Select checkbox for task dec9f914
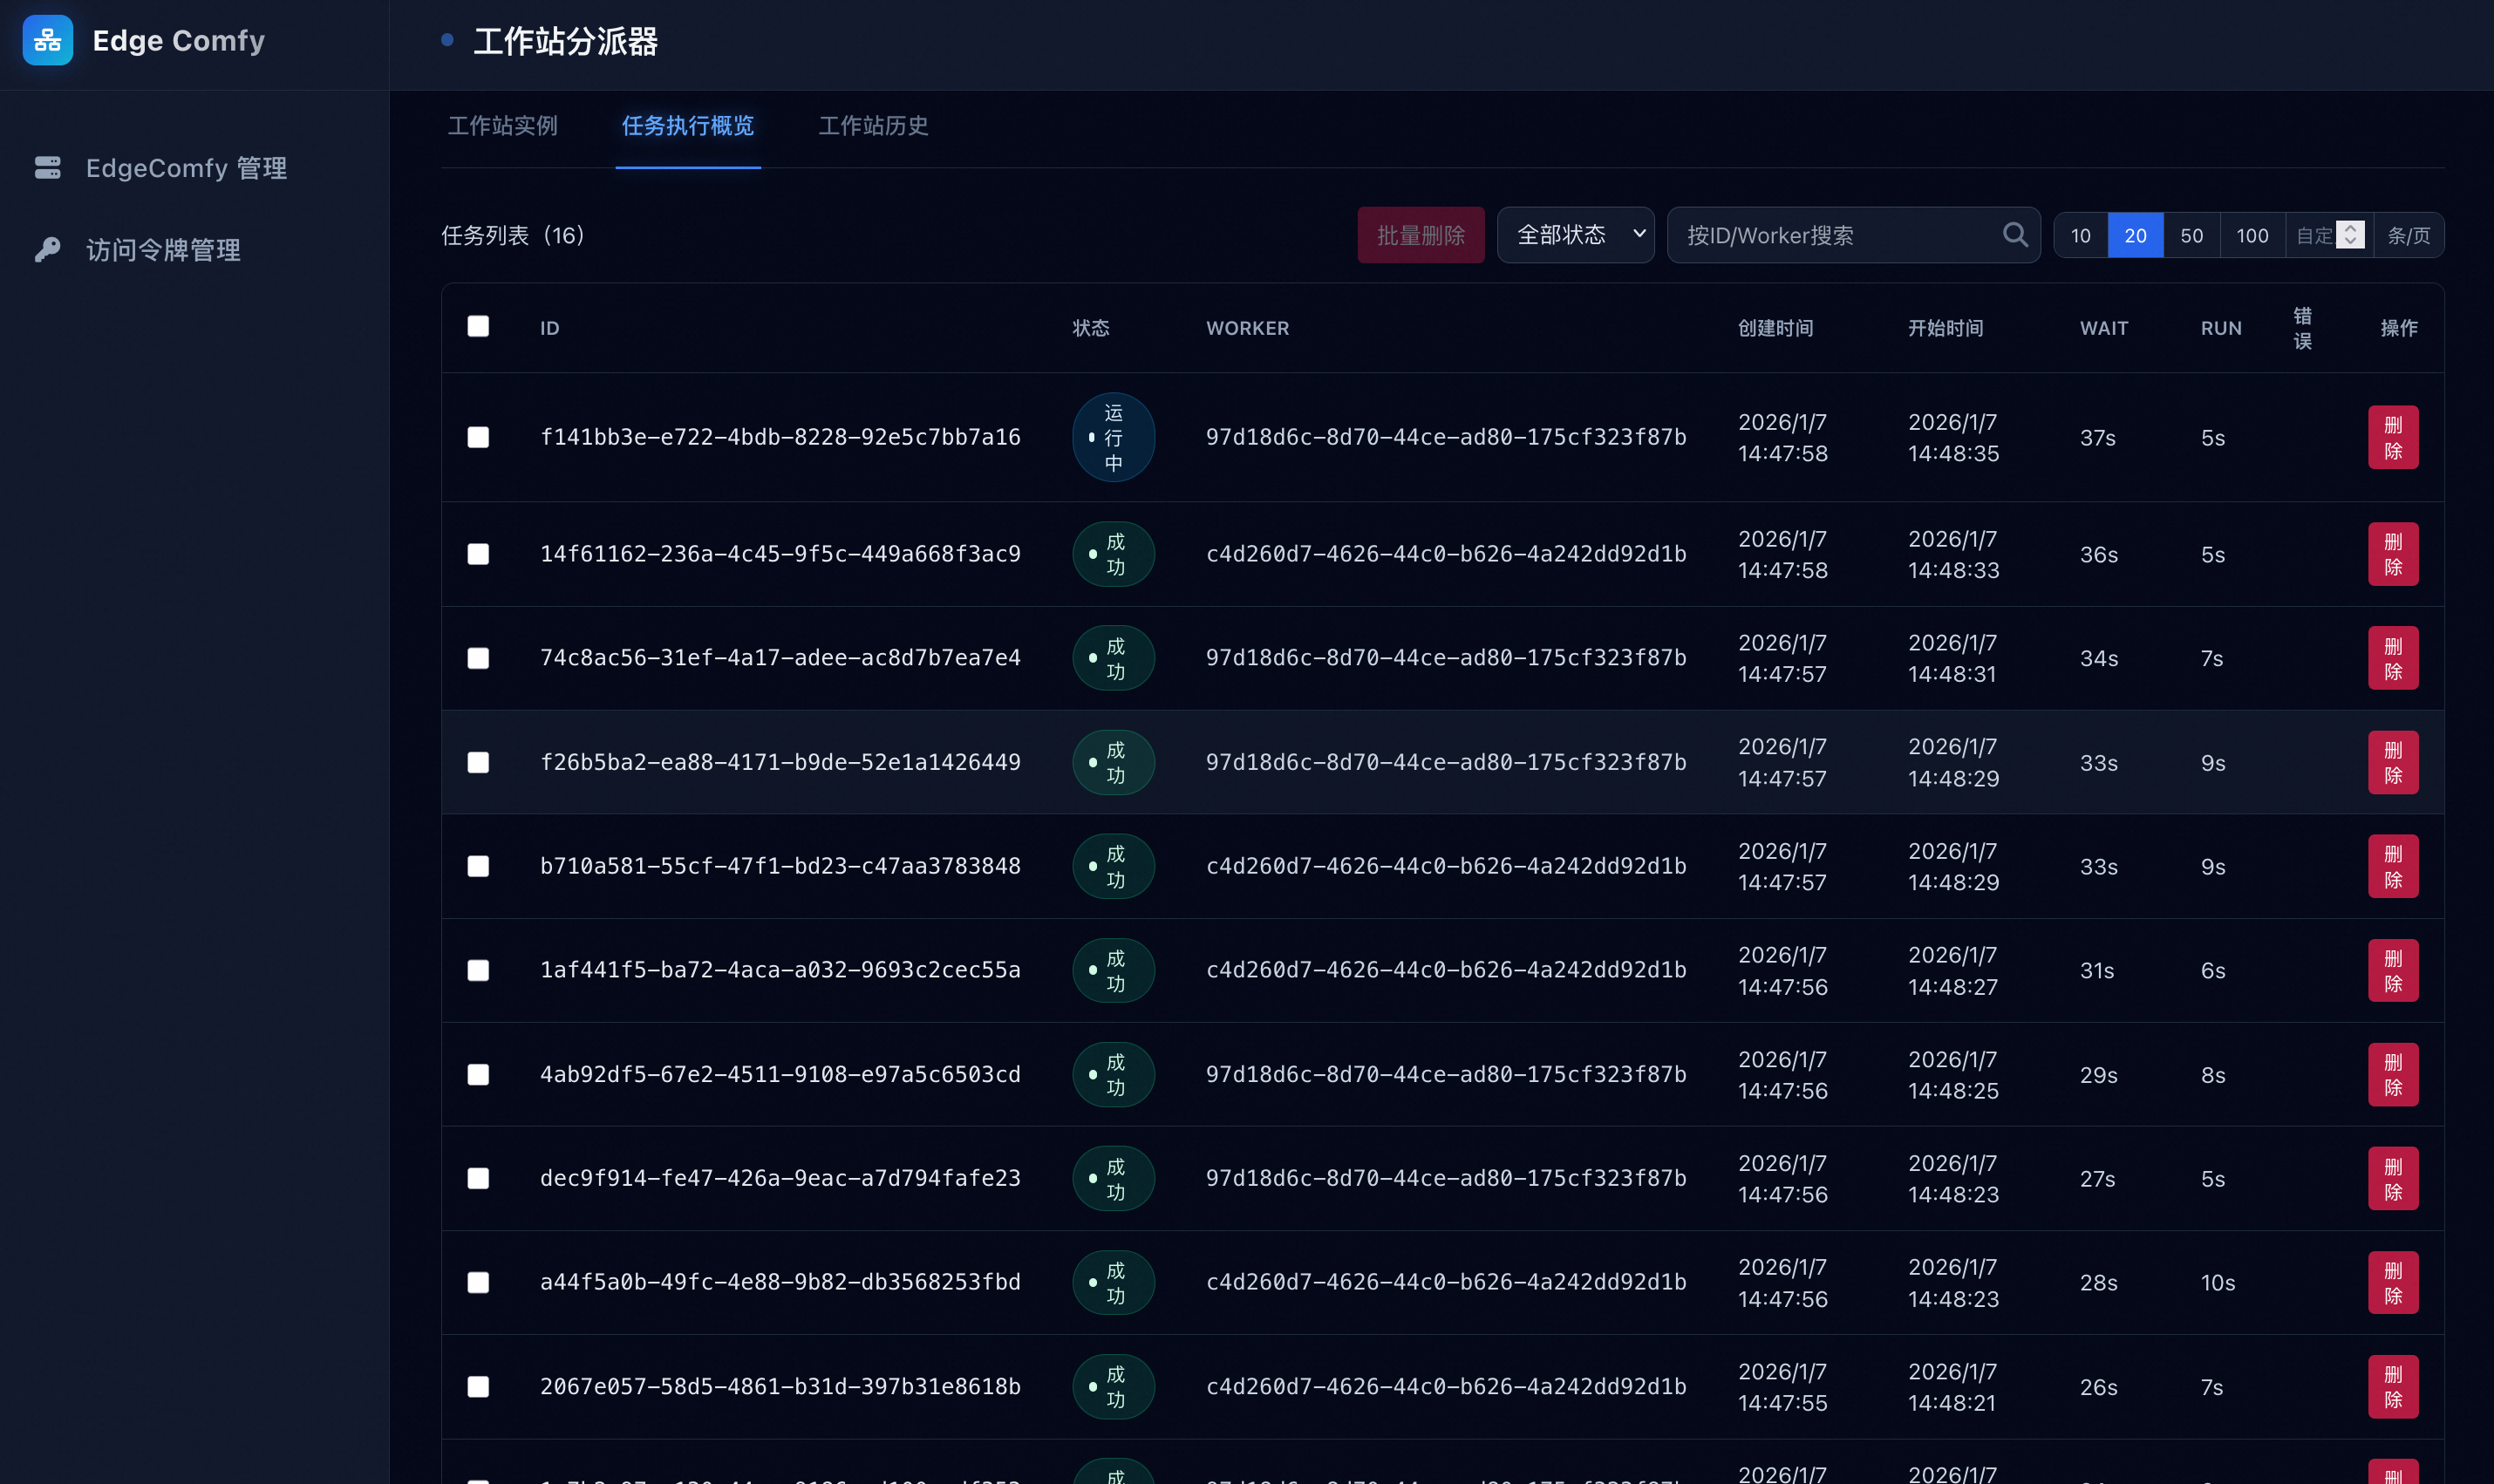2494x1484 pixels. (x=478, y=1178)
